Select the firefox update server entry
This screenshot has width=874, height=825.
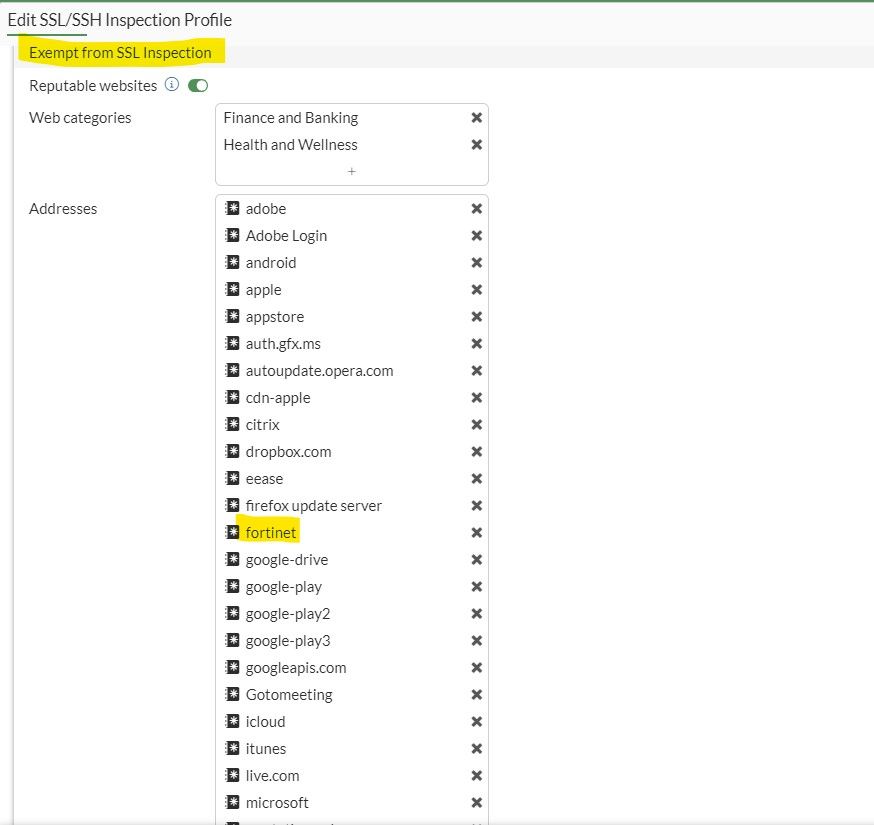click(314, 506)
